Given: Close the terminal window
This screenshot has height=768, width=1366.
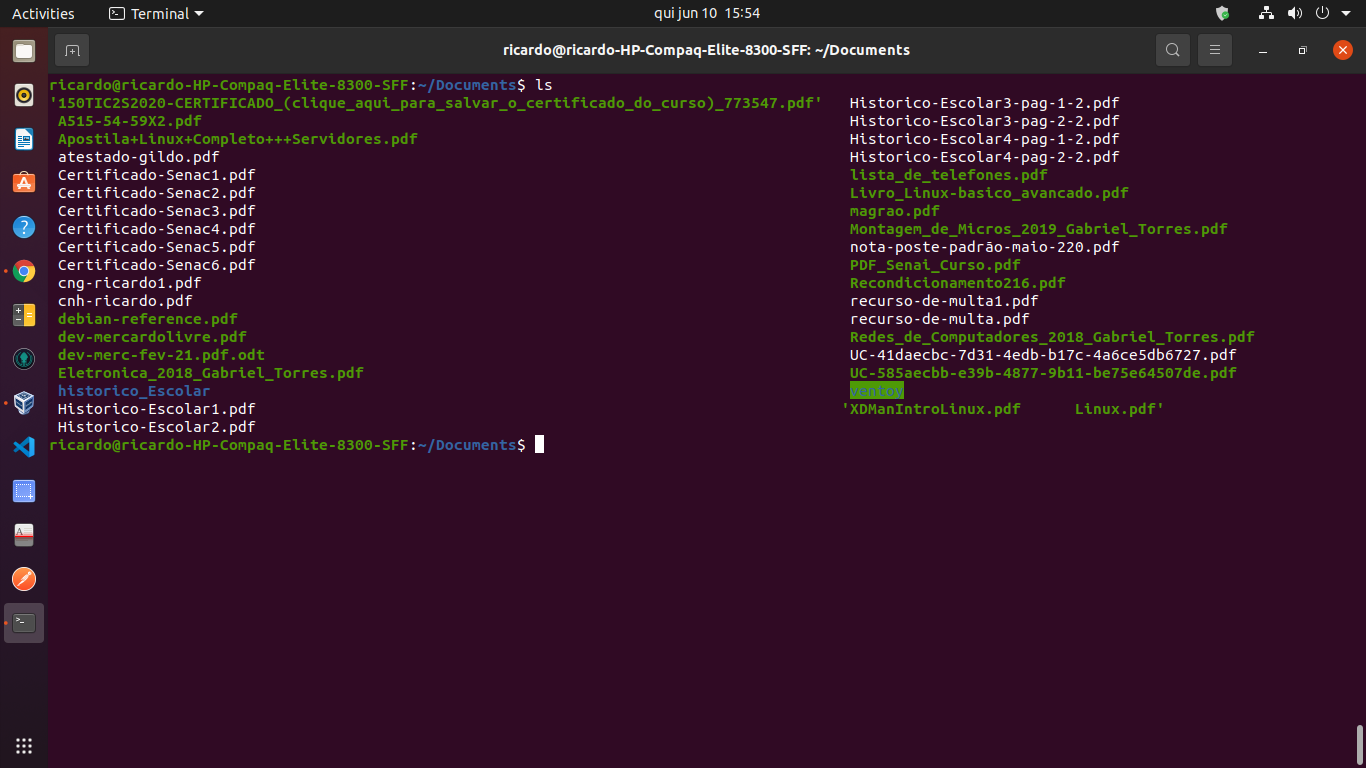Looking at the screenshot, I should click(1343, 50).
